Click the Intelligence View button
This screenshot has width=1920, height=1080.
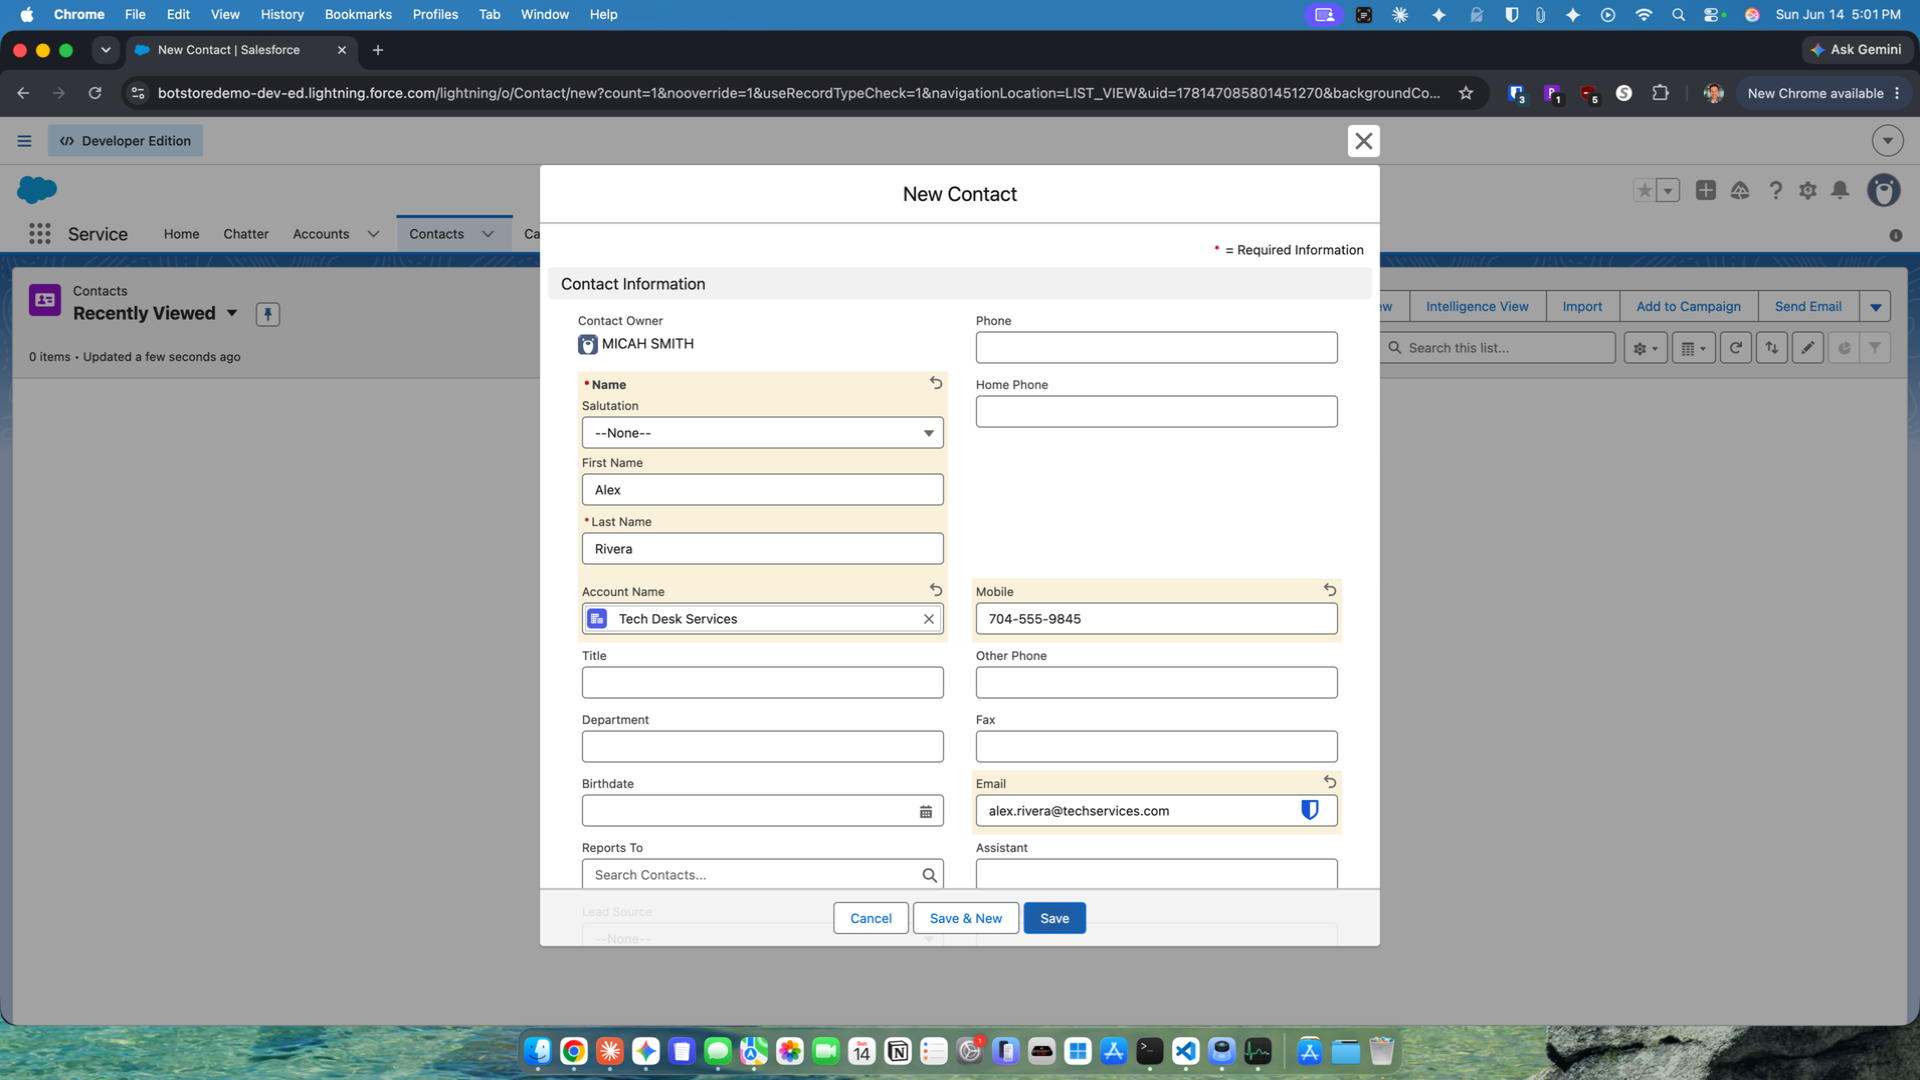pyautogui.click(x=1477, y=307)
